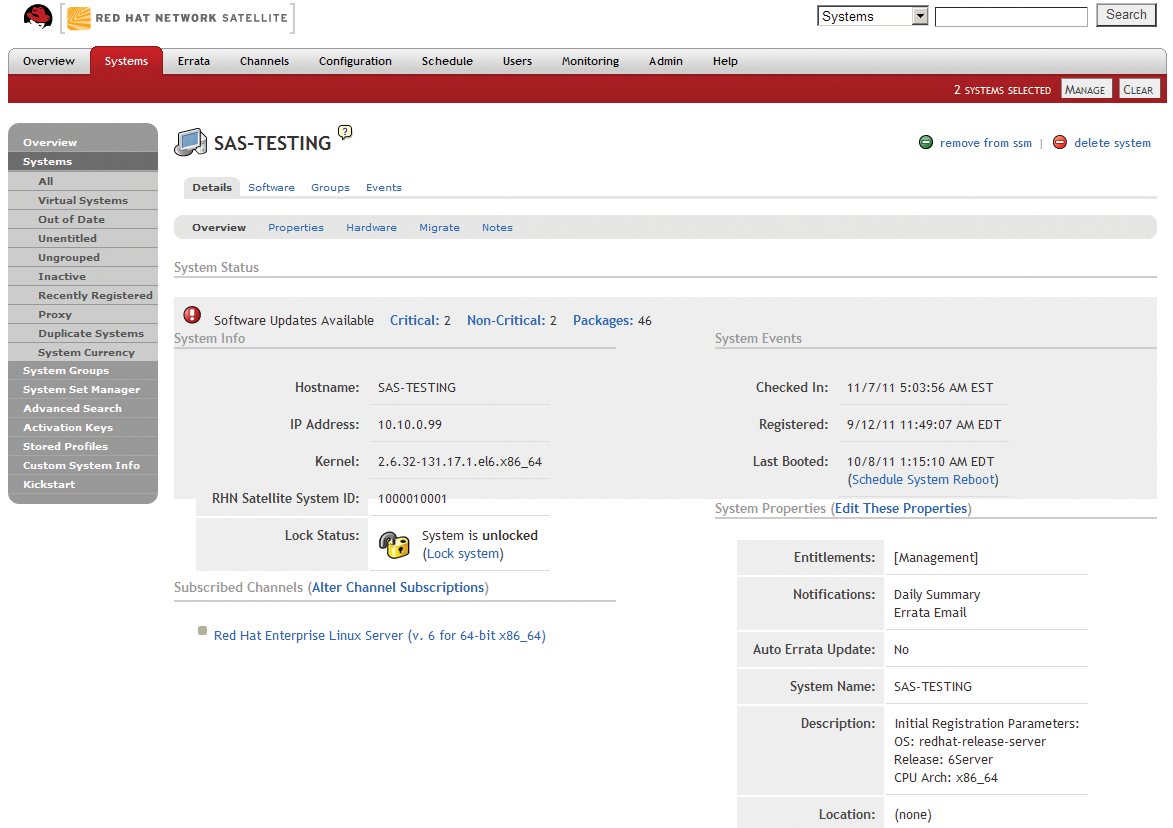This screenshot has height=828, width=1173.
Task: Select Systems in the left sidebar
Action: click(x=83, y=162)
